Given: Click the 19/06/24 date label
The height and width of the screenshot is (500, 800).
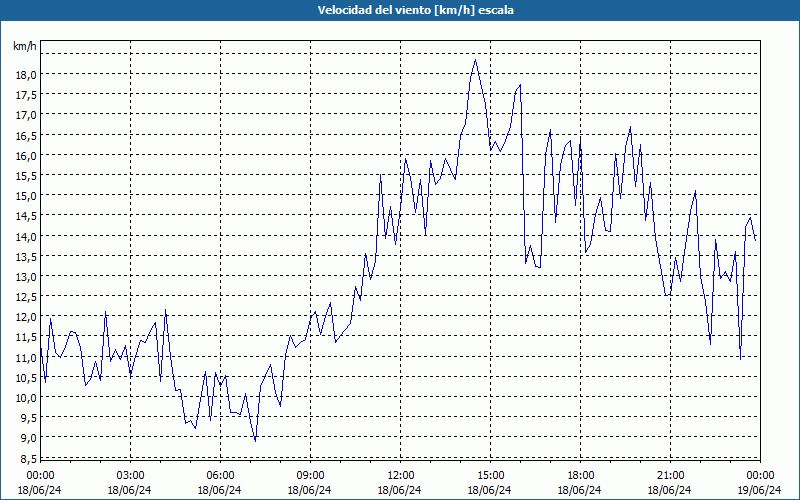Looking at the screenshot, I should (x=759, y=490).
